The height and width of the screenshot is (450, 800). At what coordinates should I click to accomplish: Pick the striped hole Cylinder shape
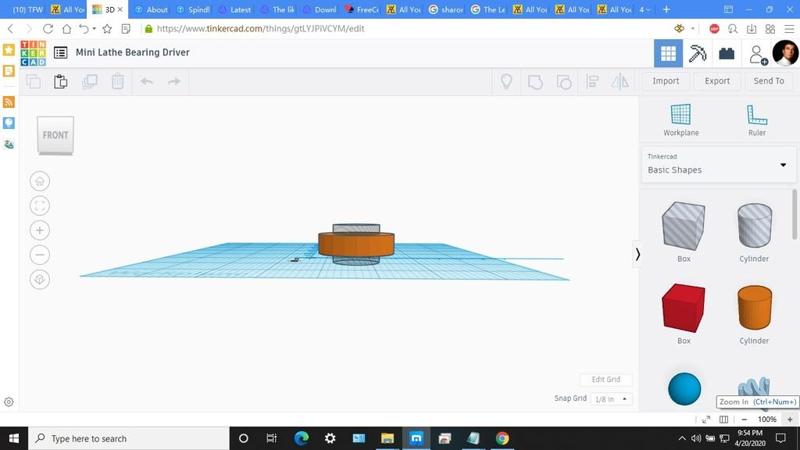pos(755,226)
